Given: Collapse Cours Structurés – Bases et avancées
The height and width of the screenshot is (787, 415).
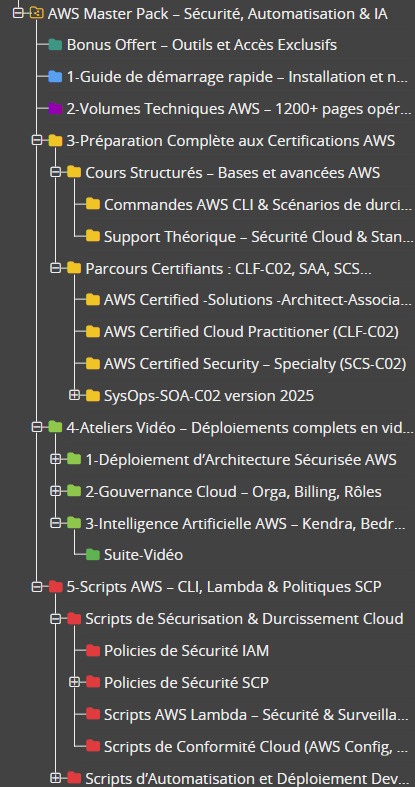Looking at the screenshot, I should point(55,172).
